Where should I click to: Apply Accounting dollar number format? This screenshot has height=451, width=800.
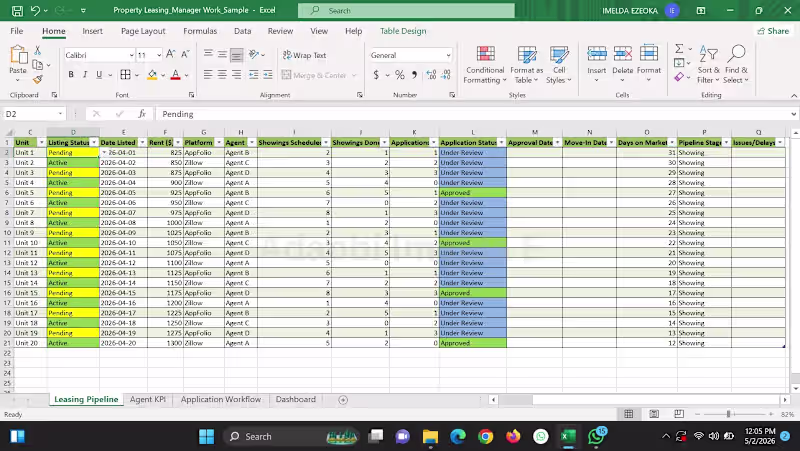point(377,75)
